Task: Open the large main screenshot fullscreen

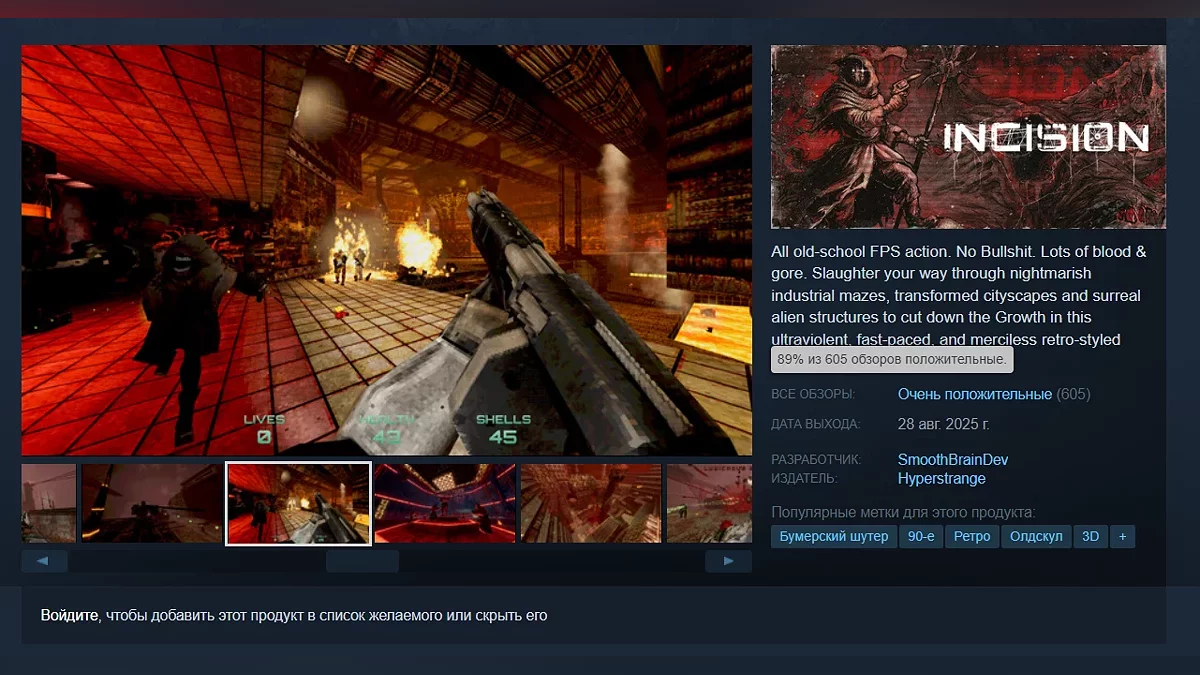Action: pyautogui.click(x=386, y=250)
